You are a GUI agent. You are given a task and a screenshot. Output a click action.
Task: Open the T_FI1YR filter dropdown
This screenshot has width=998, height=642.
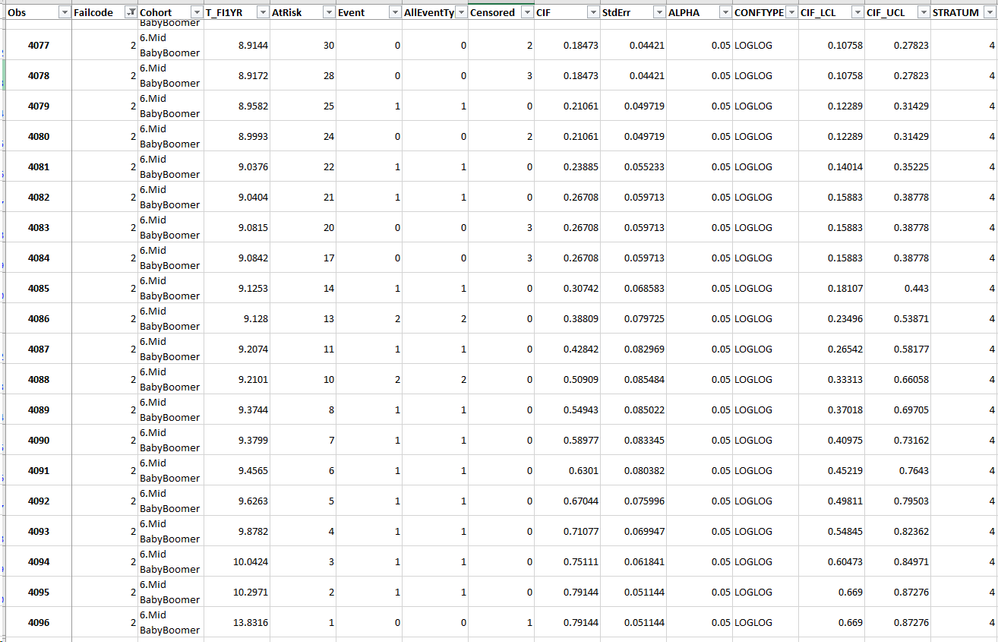[263, 12]
